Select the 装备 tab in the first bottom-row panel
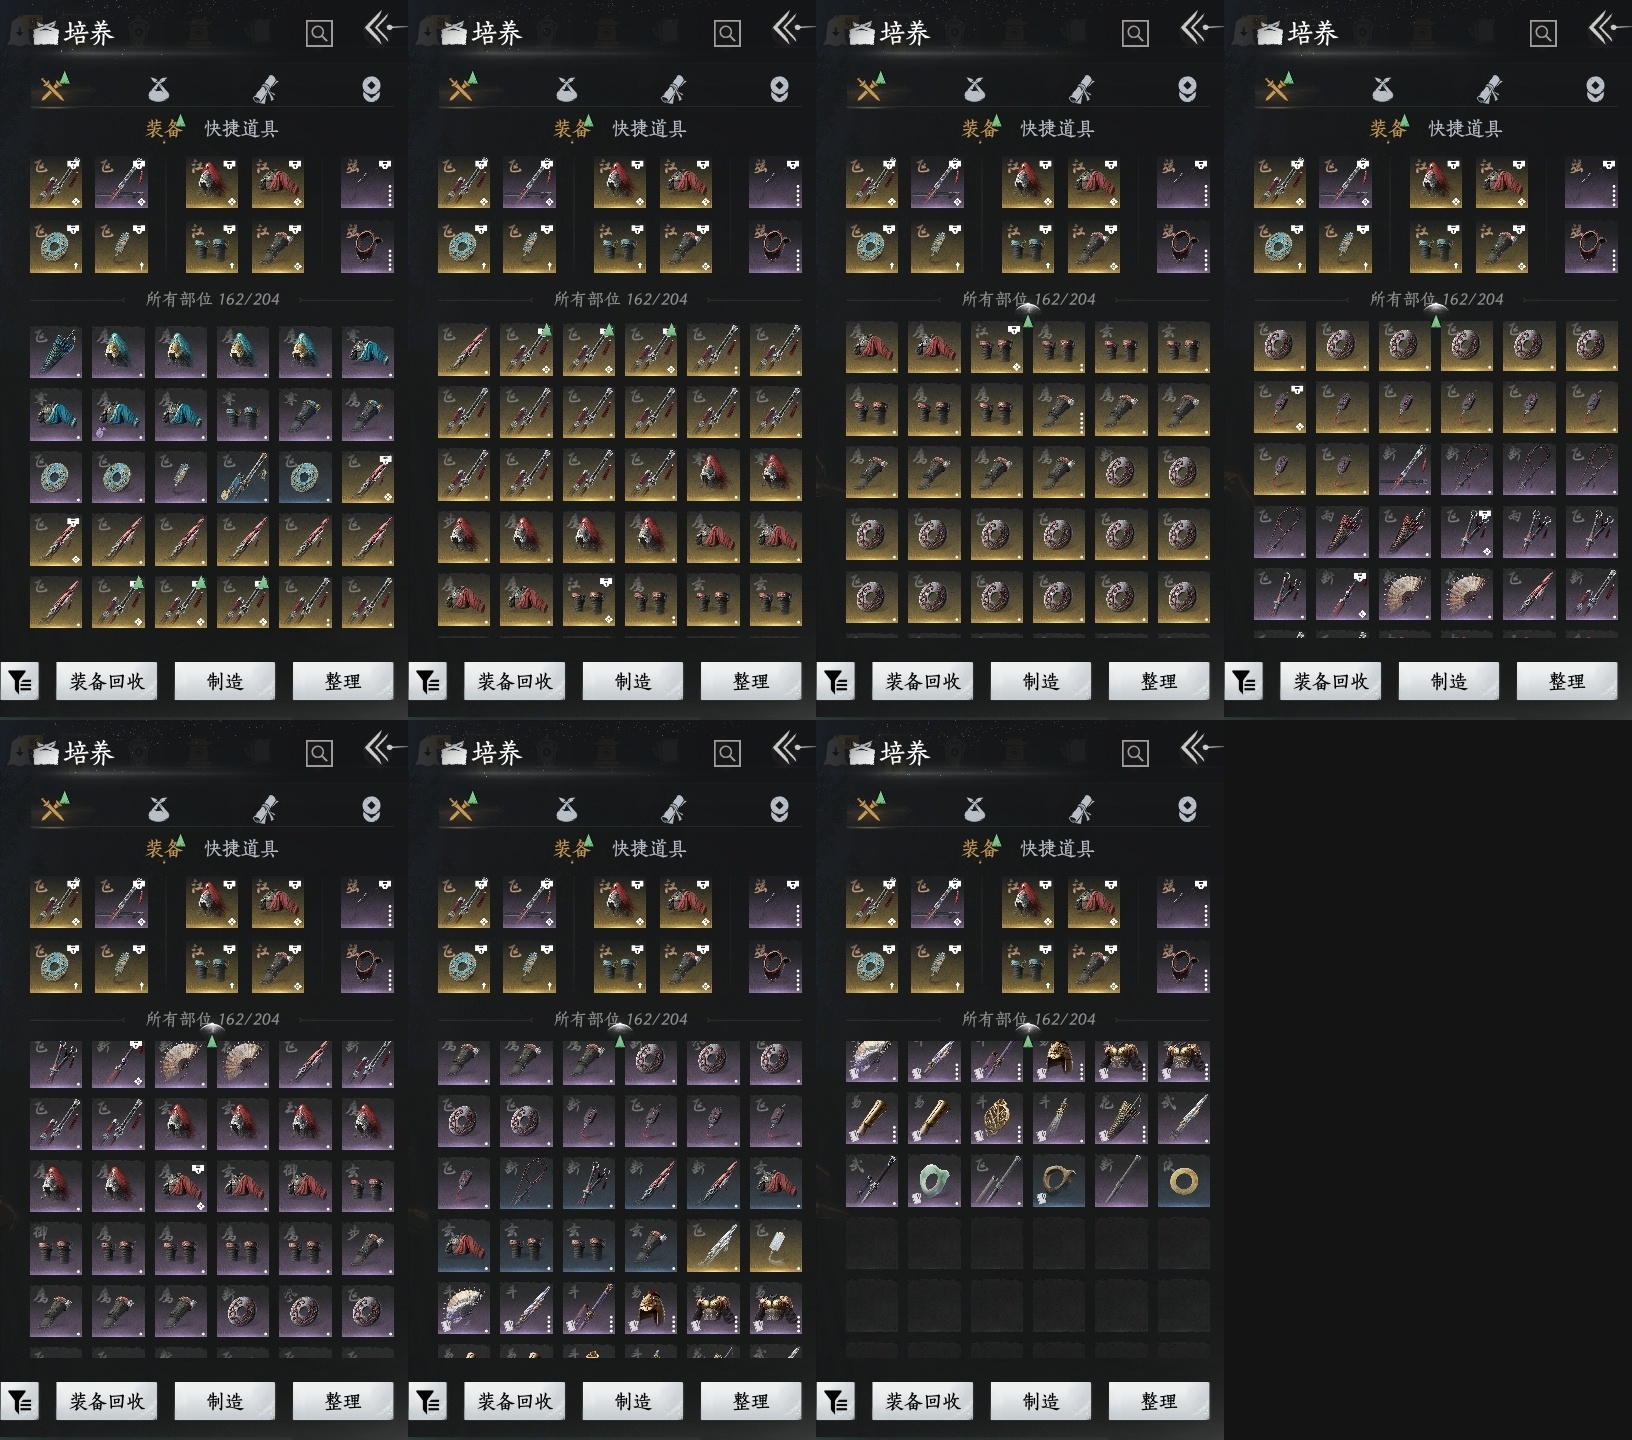Screen dimensions: 1632x1440 (x=163, y=849)
